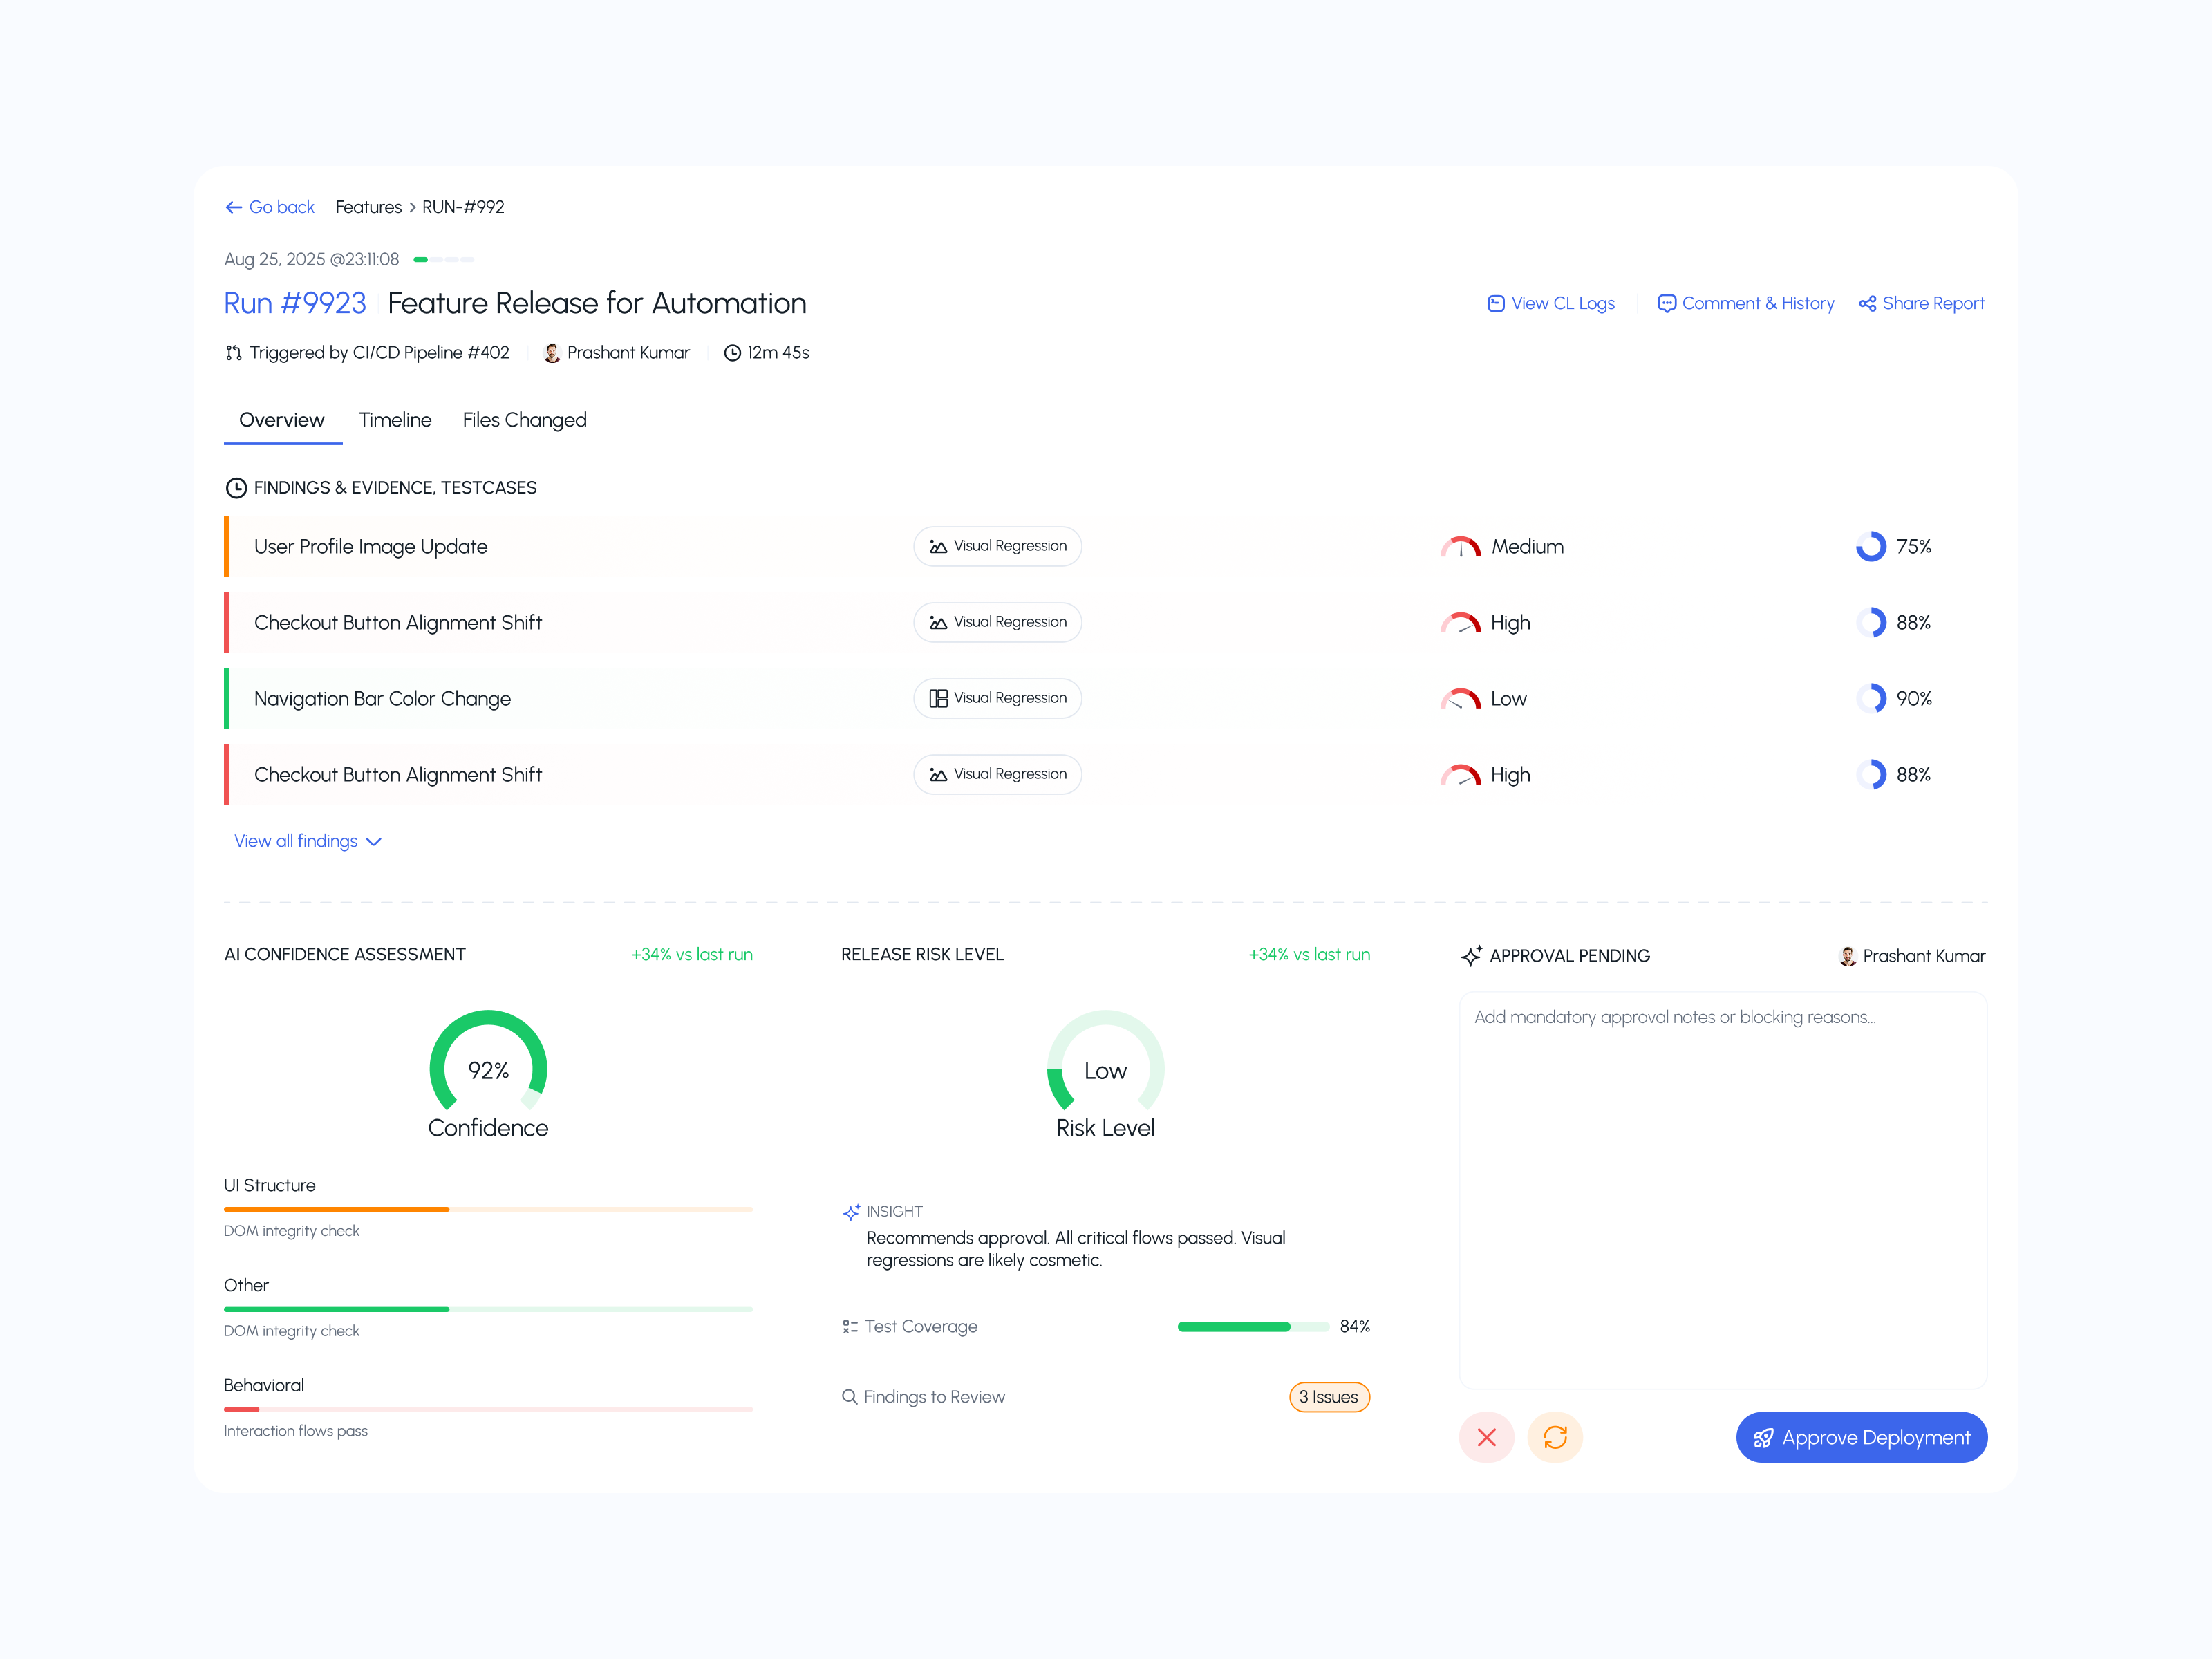
Task: Click the sparkle icon beside Approval Pending
Action: [1470, 956]
